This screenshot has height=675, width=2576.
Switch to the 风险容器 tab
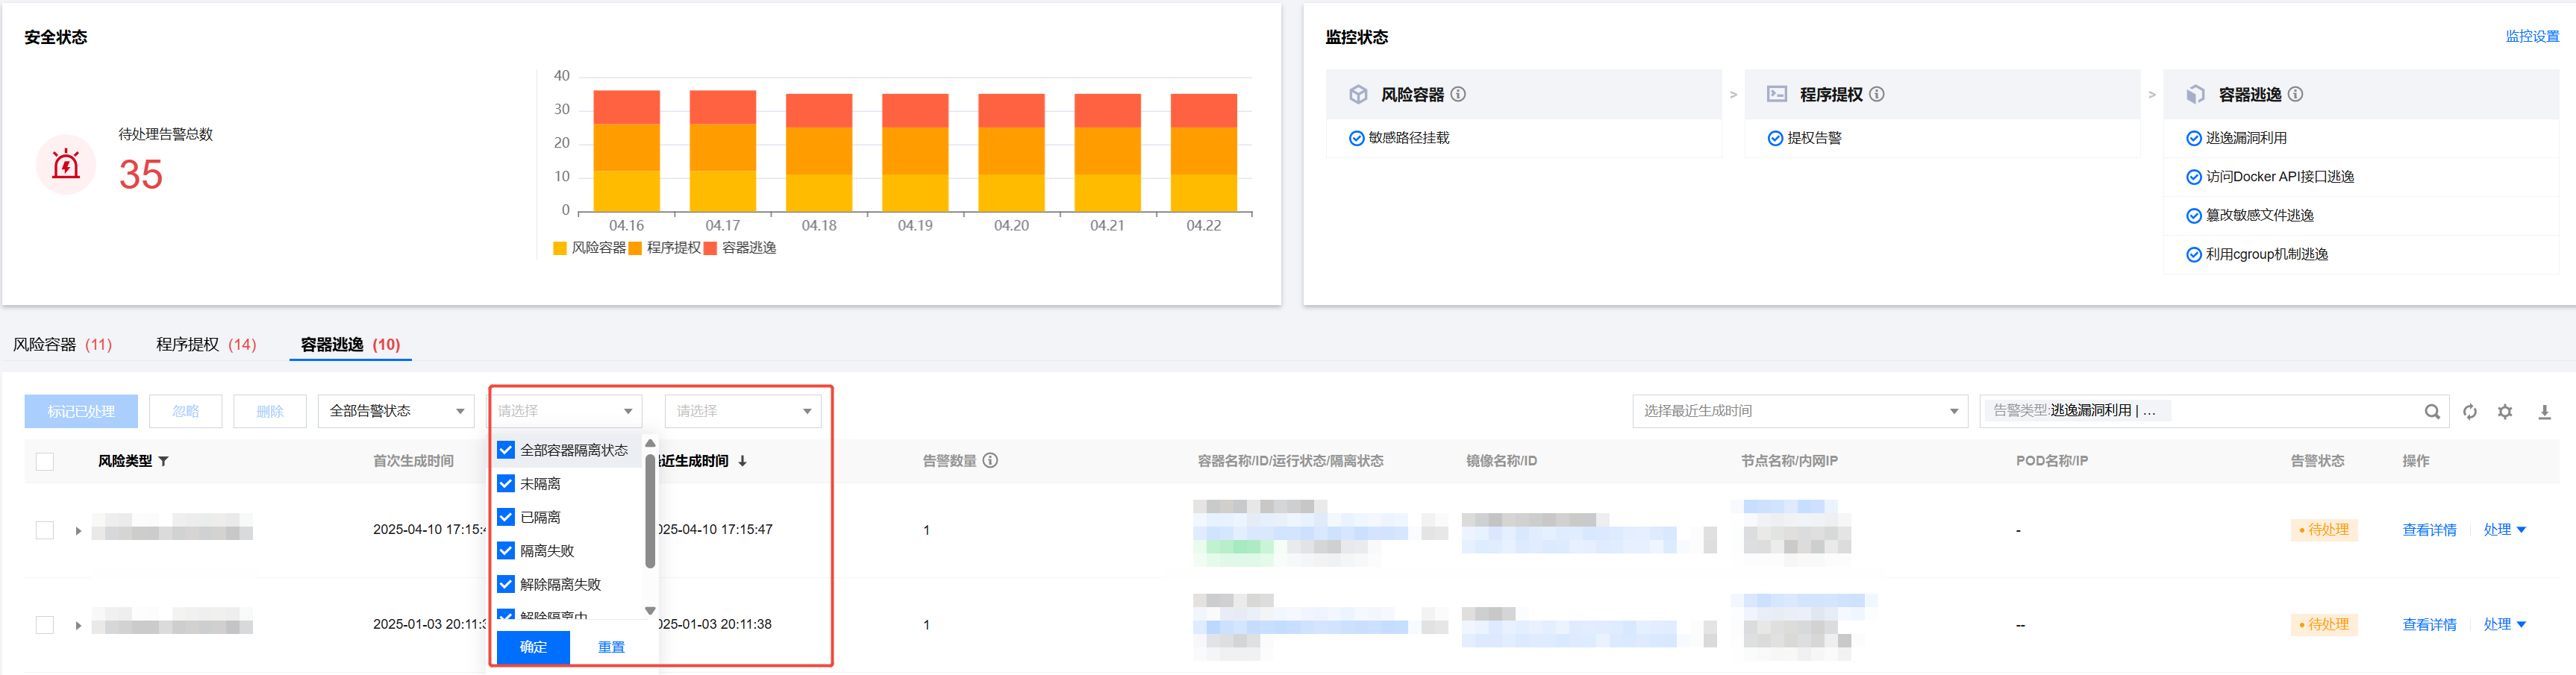(62, 344)
